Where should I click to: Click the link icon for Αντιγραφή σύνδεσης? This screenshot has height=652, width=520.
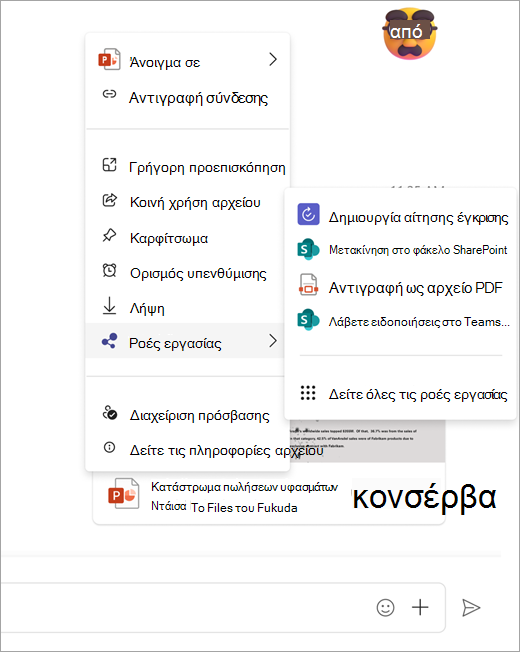tap(109, 94)
